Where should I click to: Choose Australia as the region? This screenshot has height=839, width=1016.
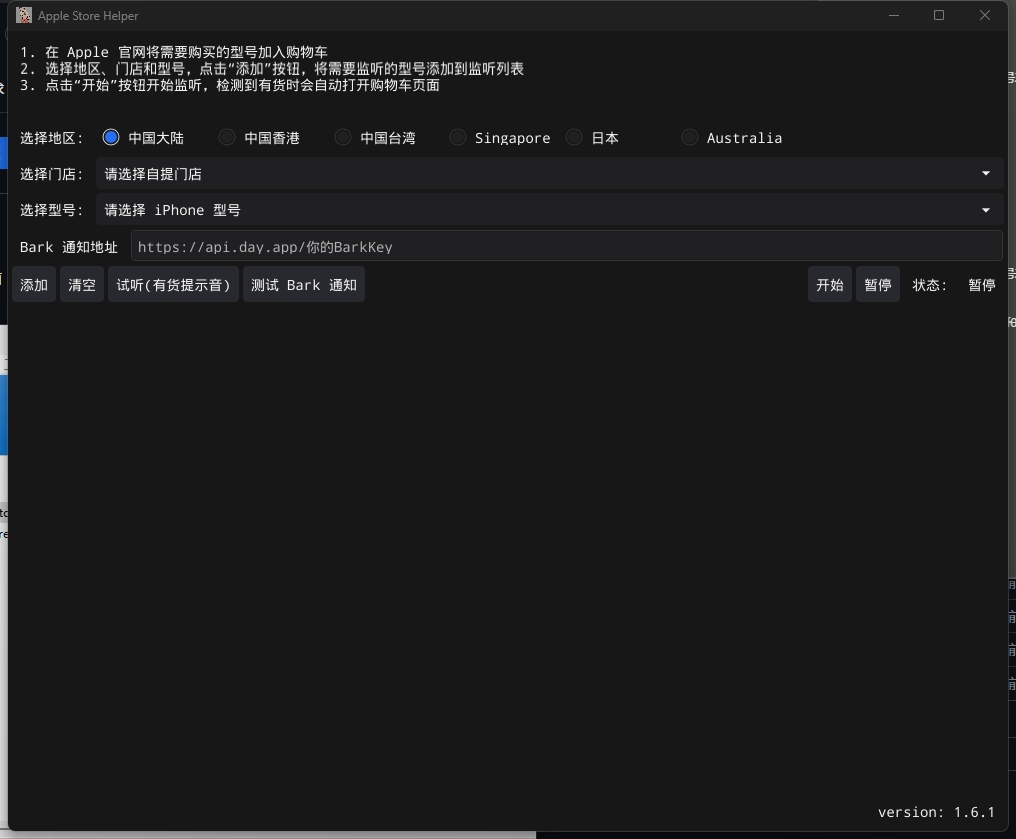689,137
